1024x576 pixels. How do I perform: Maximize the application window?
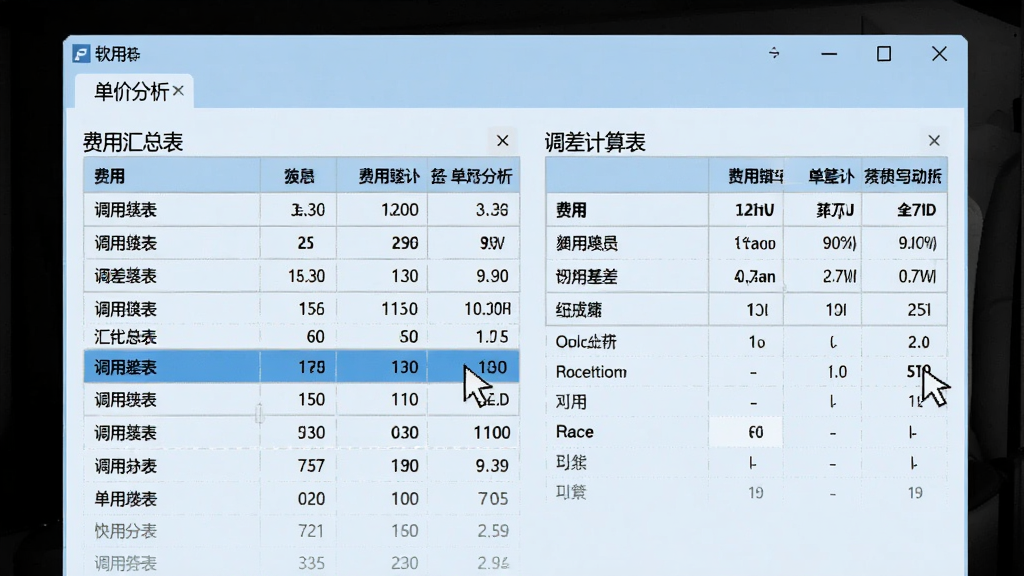point(884,54)
